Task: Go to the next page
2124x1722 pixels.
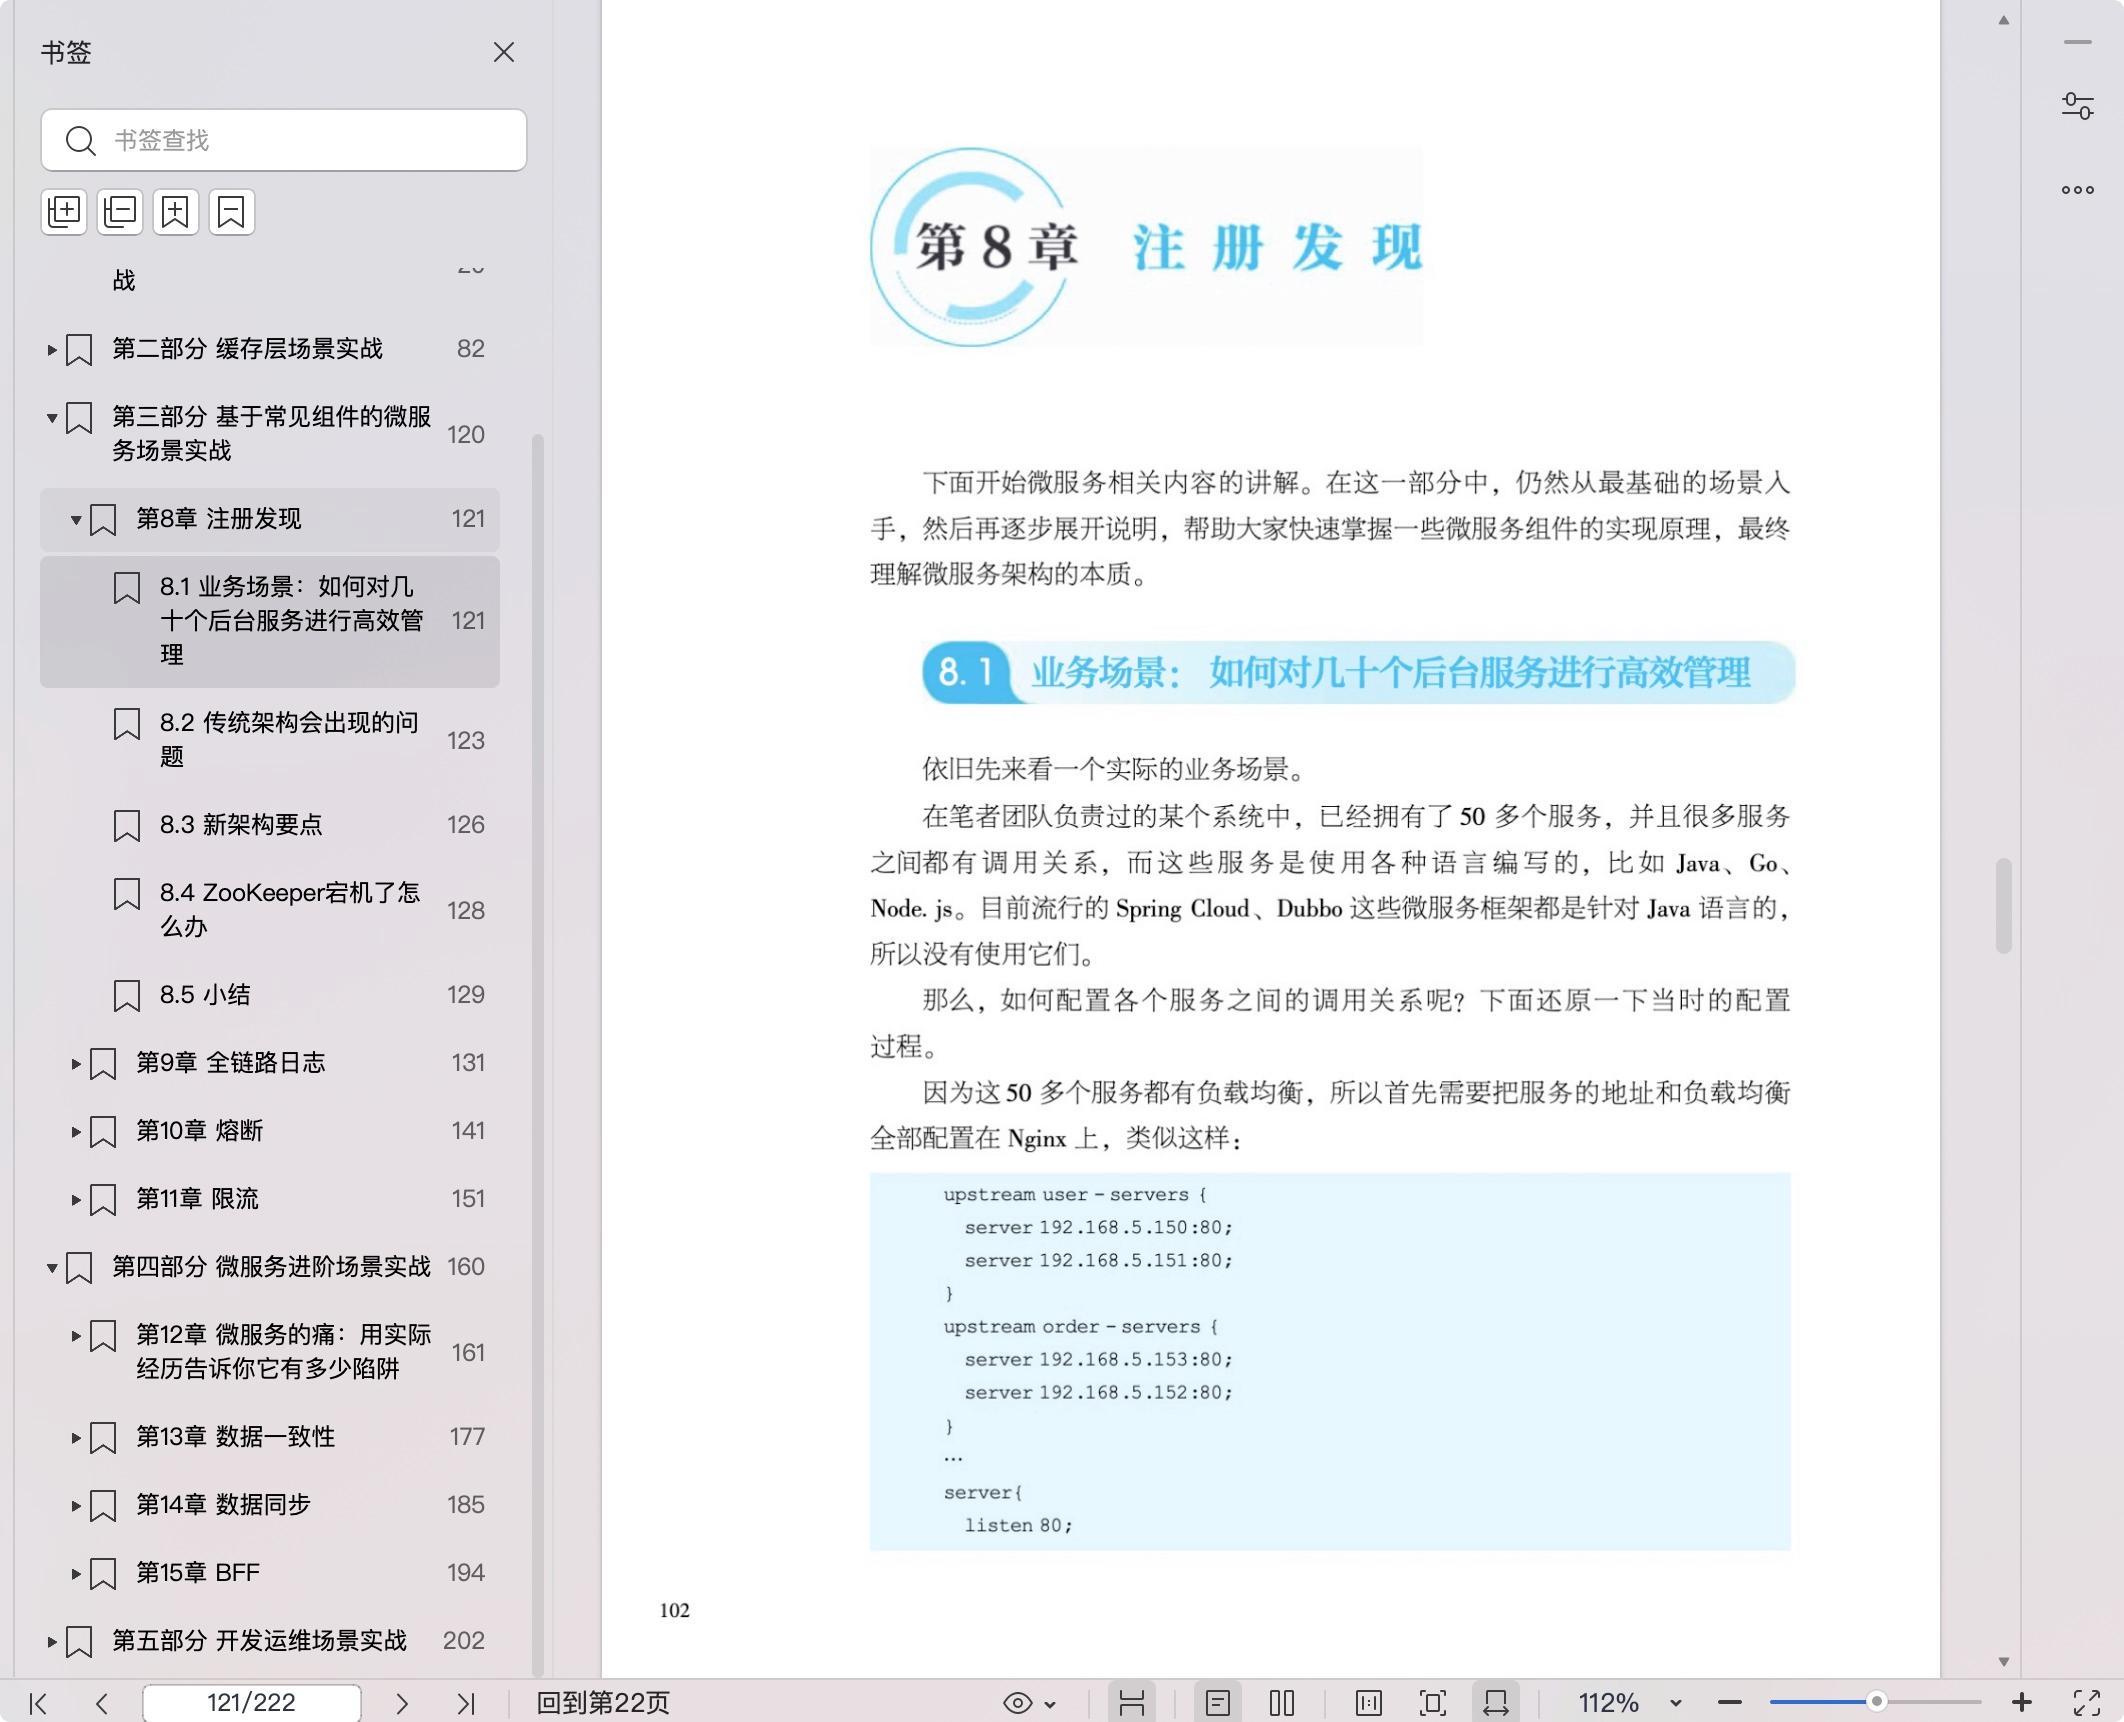Action: click(402, 1703)
